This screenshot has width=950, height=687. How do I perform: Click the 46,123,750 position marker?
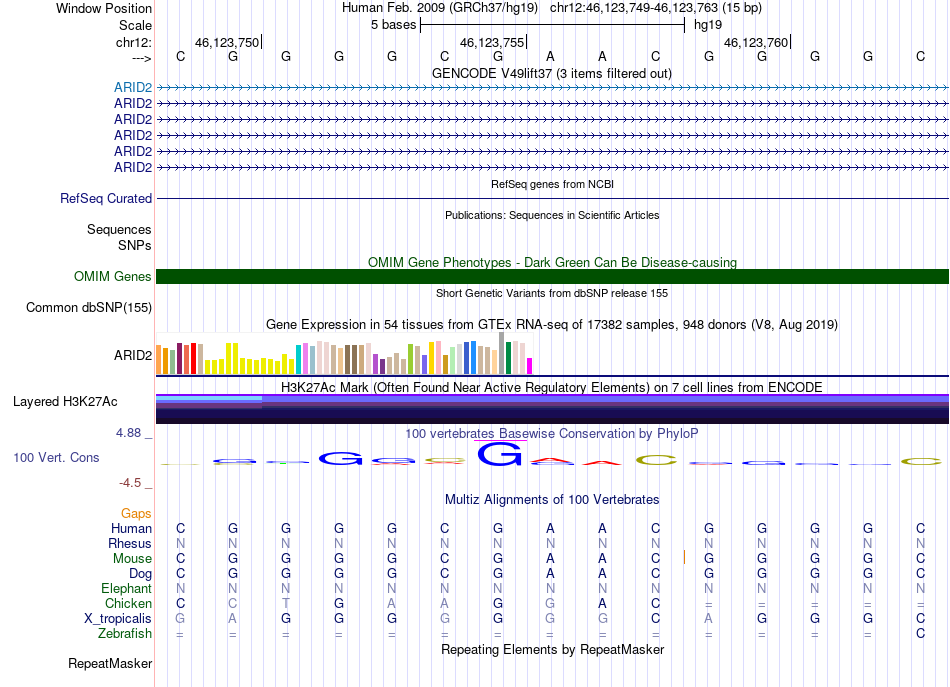click(x=227, y=42)
